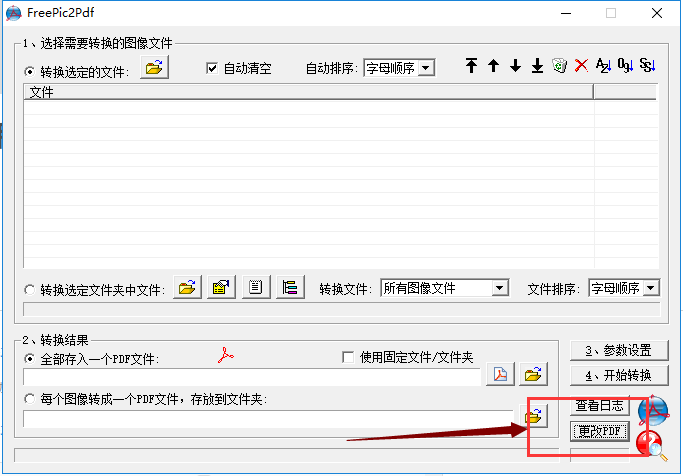The image size is (683, 476).
Task: Move selected file up one position
Action: click(x=493, y=66)
